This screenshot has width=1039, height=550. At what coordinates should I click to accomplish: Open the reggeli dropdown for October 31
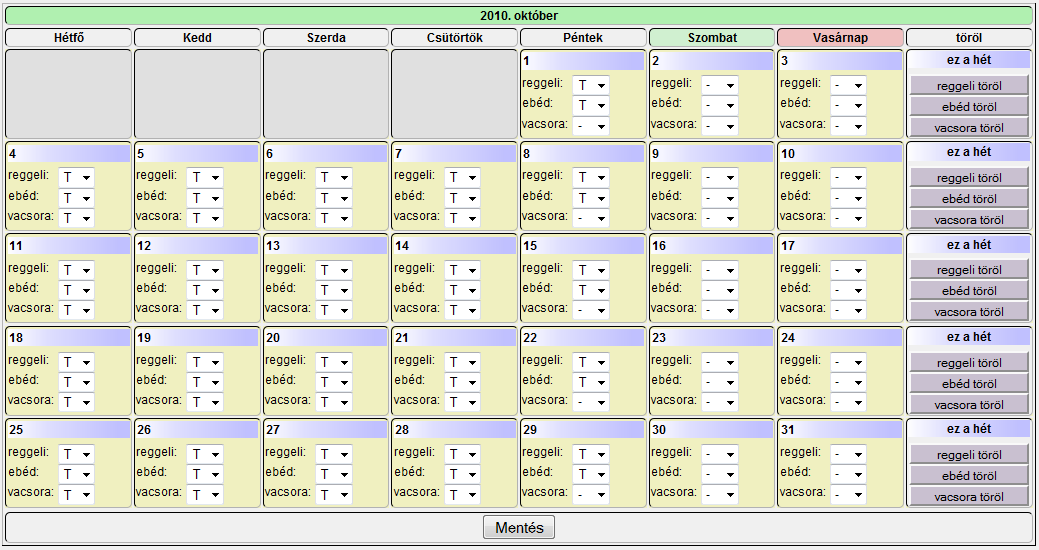(x=848, y=454)
